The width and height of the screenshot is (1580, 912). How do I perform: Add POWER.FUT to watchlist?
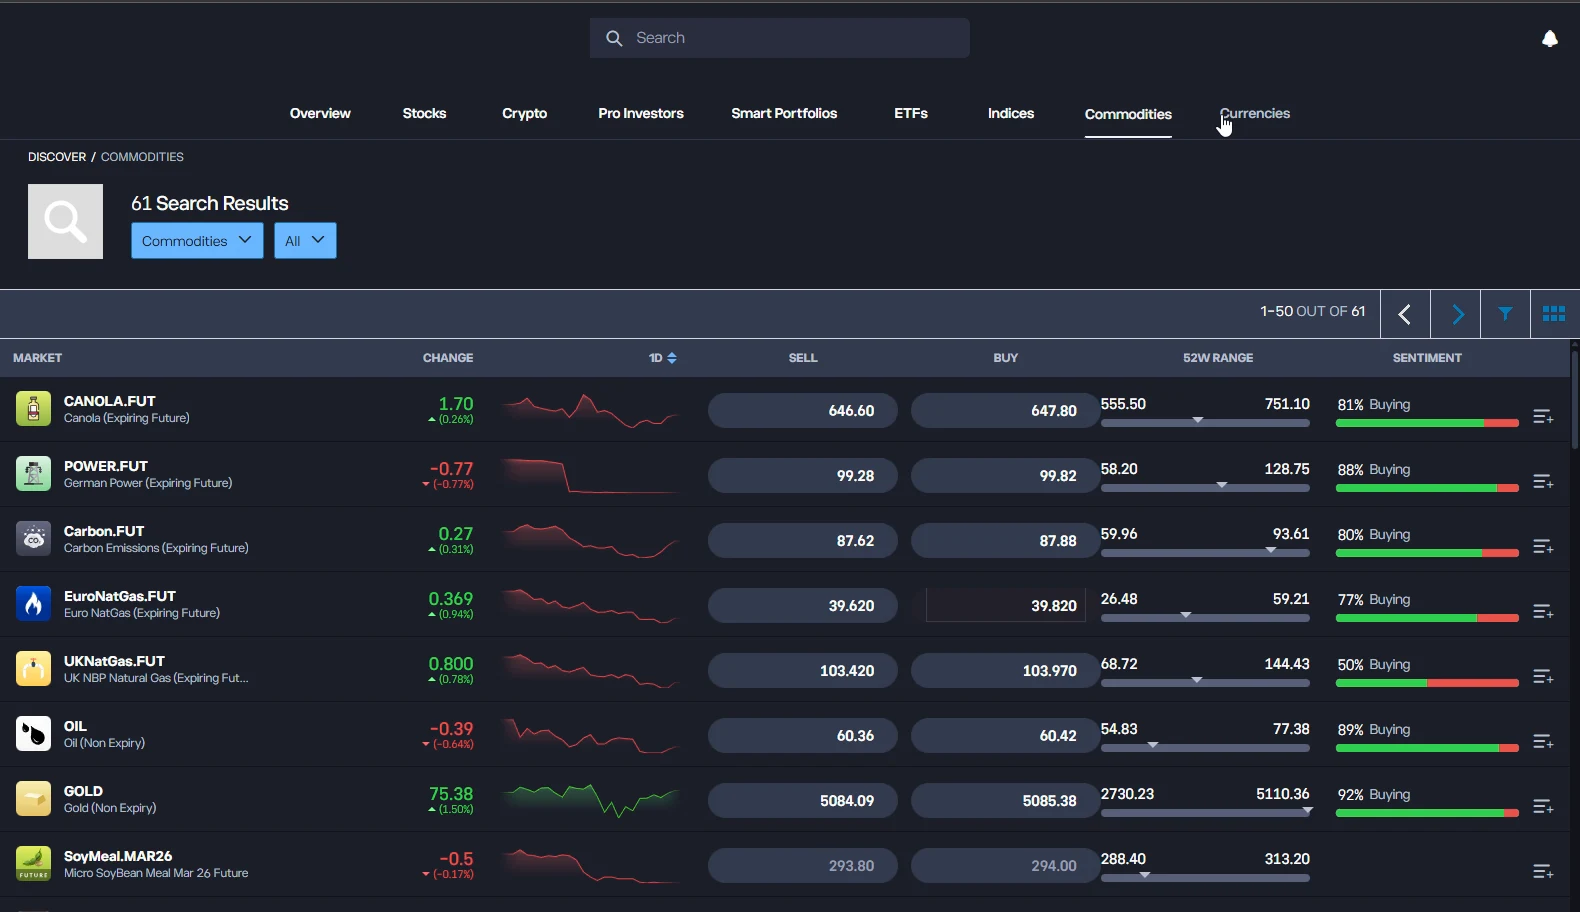[x=1543, y=481]
